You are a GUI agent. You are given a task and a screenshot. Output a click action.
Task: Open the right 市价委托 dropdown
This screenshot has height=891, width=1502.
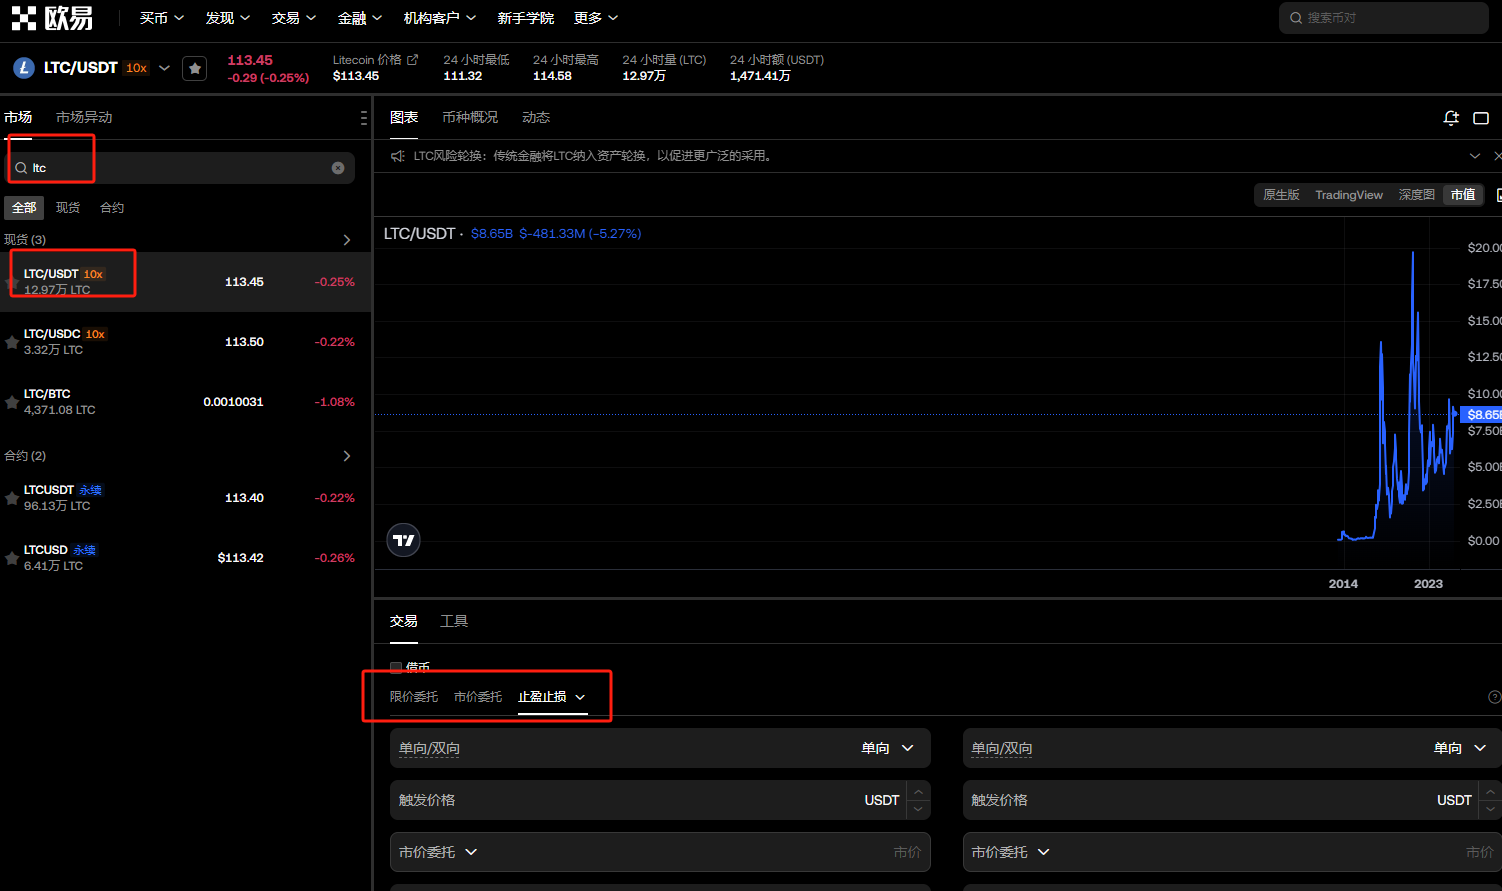[x=1010, y=852]
